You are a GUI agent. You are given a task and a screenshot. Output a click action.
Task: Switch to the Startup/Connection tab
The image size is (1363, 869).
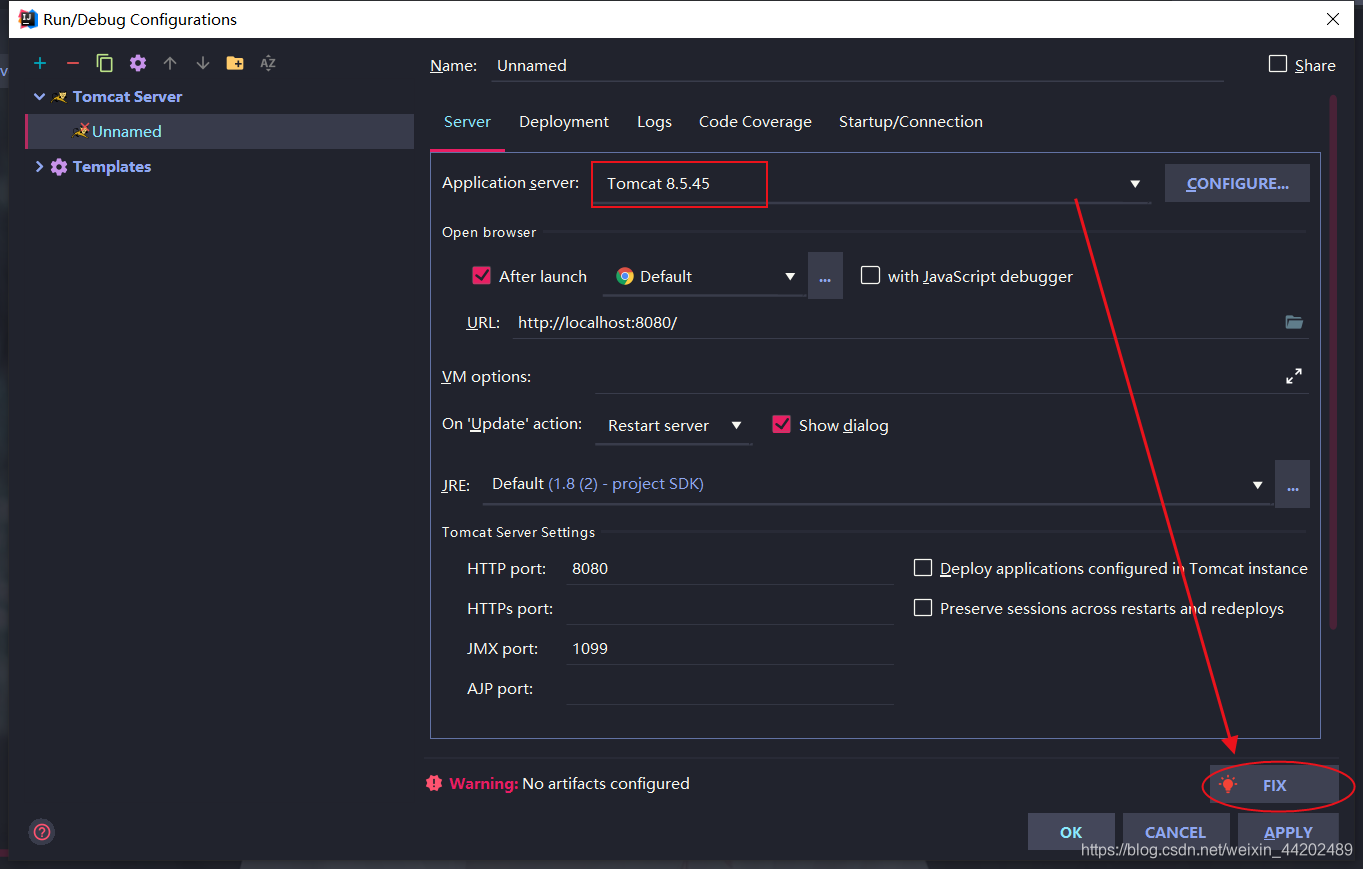pyautogui.click(x=911, y=122)
